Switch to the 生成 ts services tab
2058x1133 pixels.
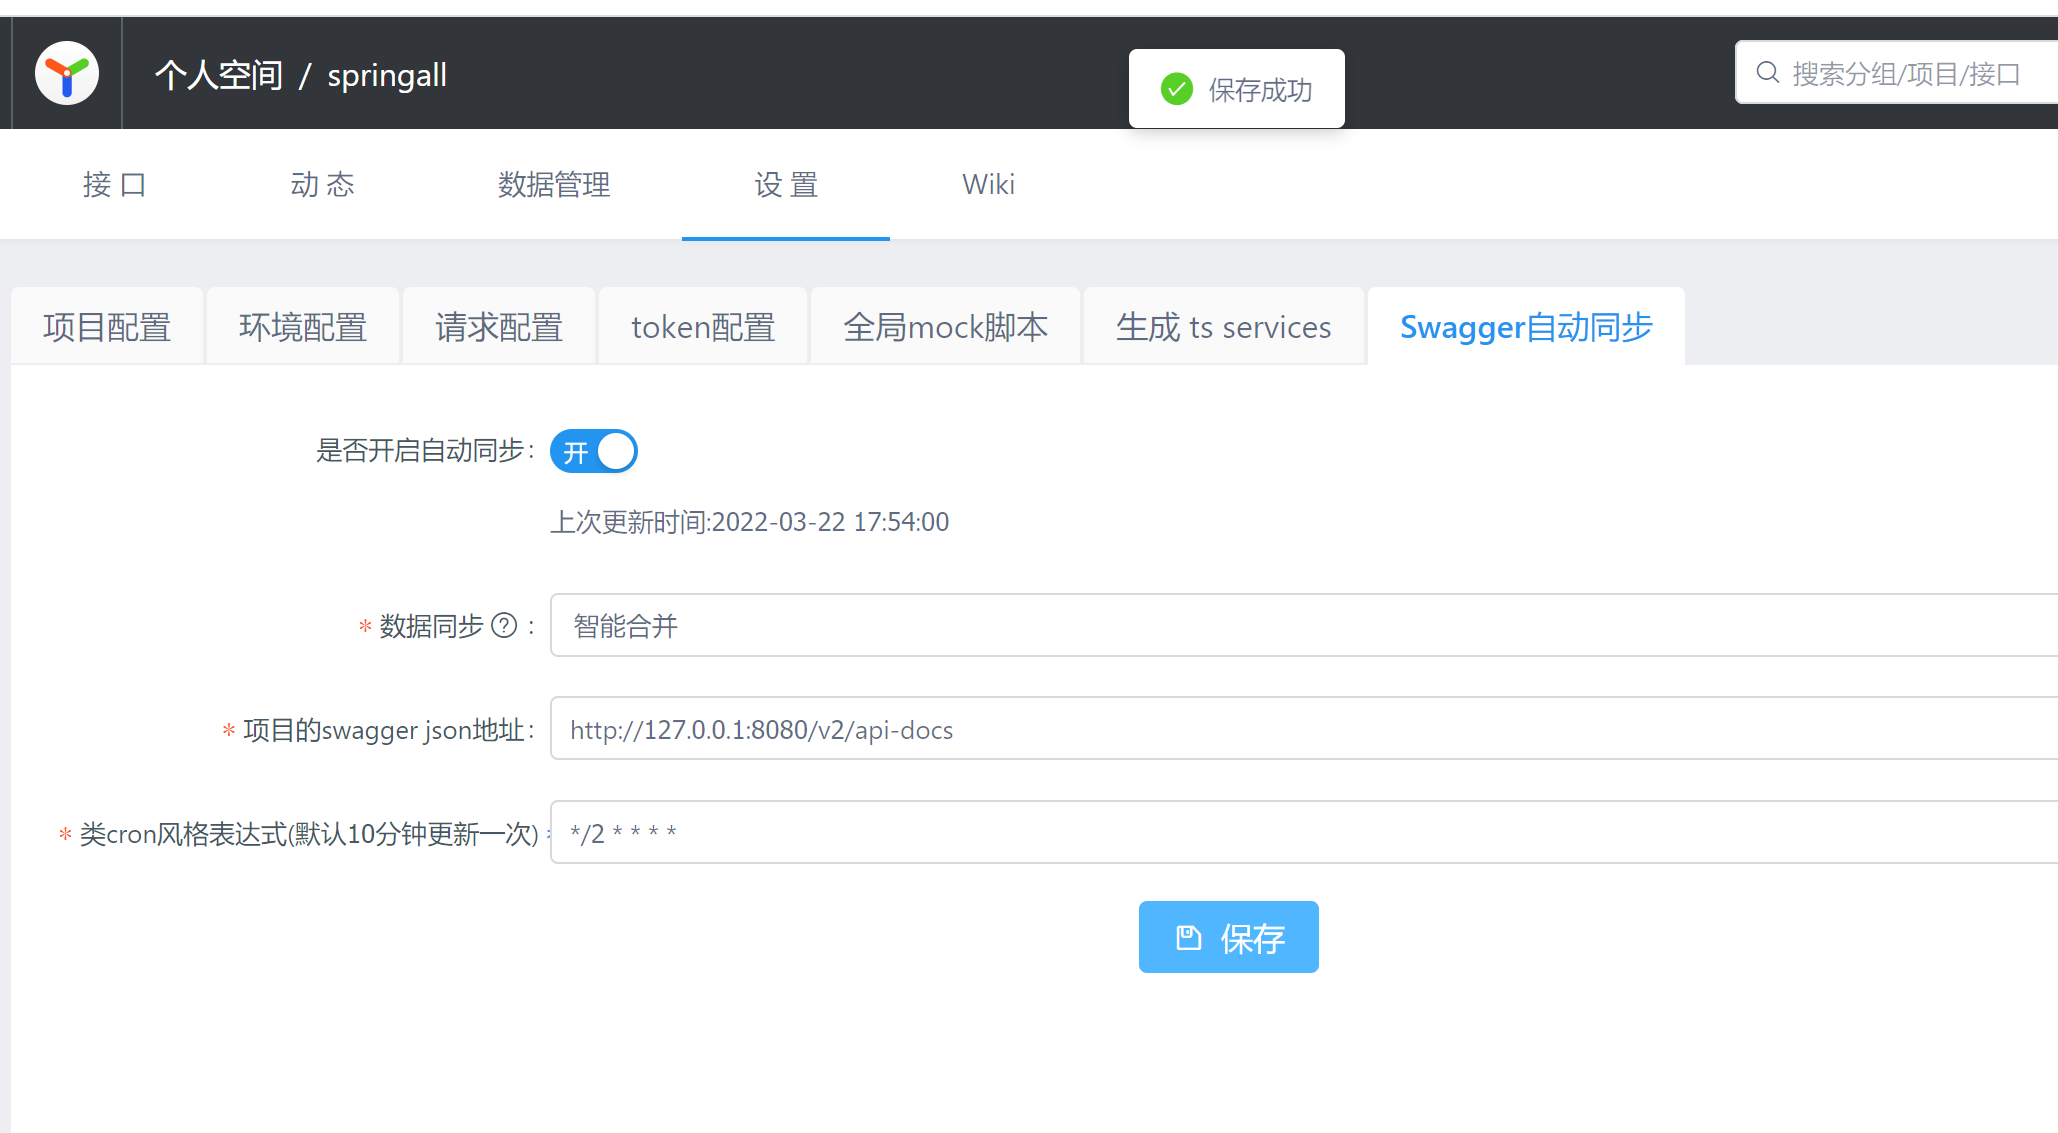click(1223, 328)
